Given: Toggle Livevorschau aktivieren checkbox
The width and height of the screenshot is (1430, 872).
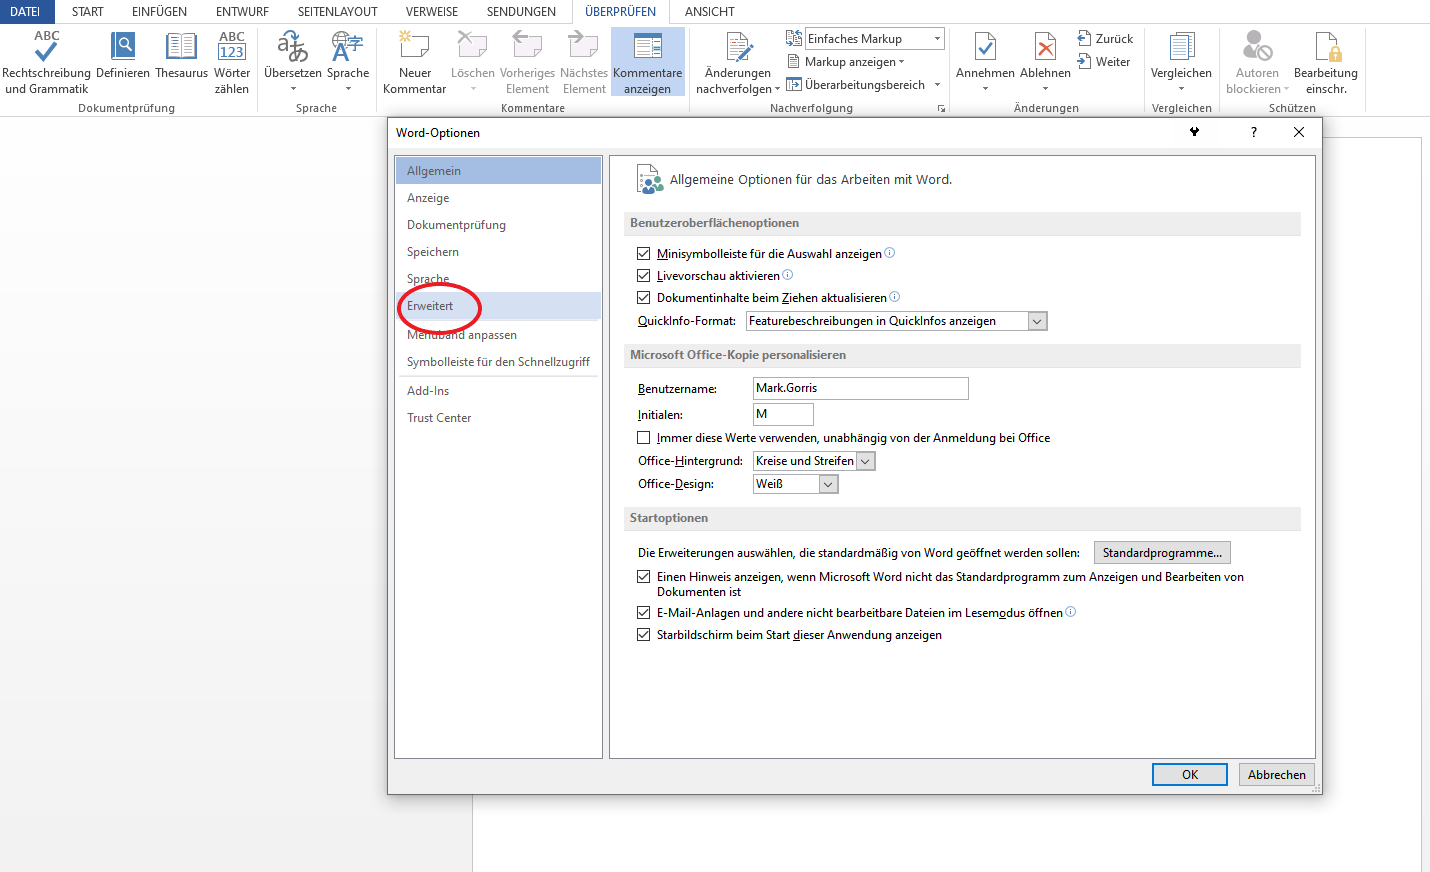Looking at the screenshot, I should (644, 276).
